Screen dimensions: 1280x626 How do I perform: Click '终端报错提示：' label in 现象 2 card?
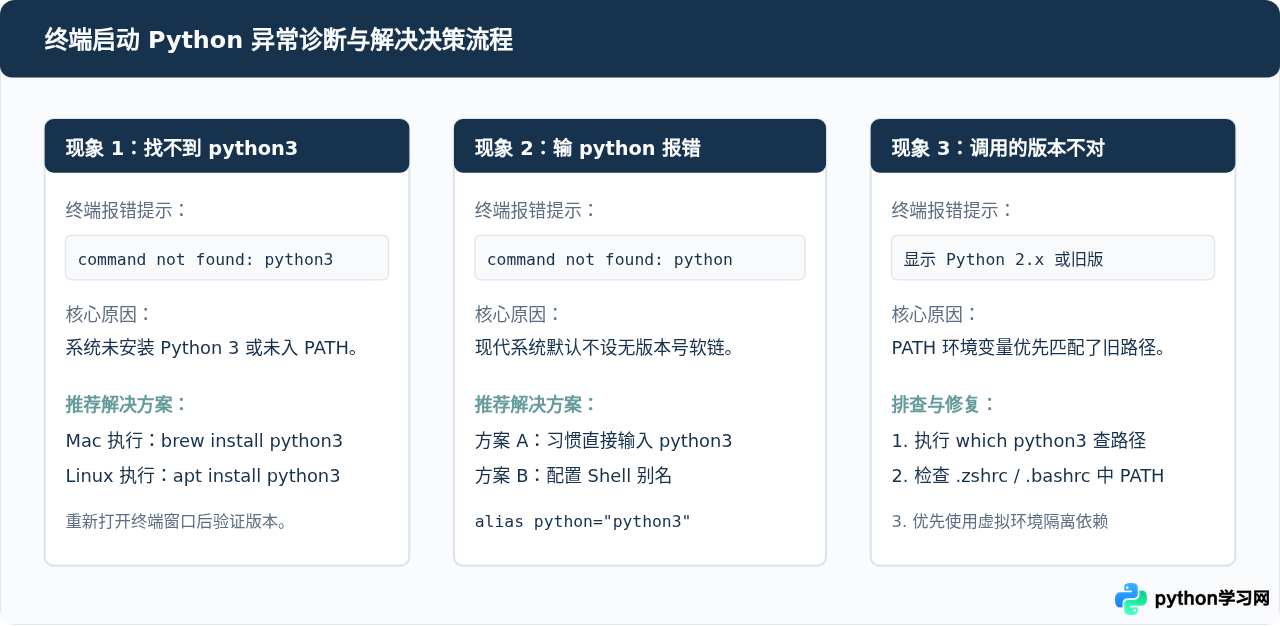(536, 210)
